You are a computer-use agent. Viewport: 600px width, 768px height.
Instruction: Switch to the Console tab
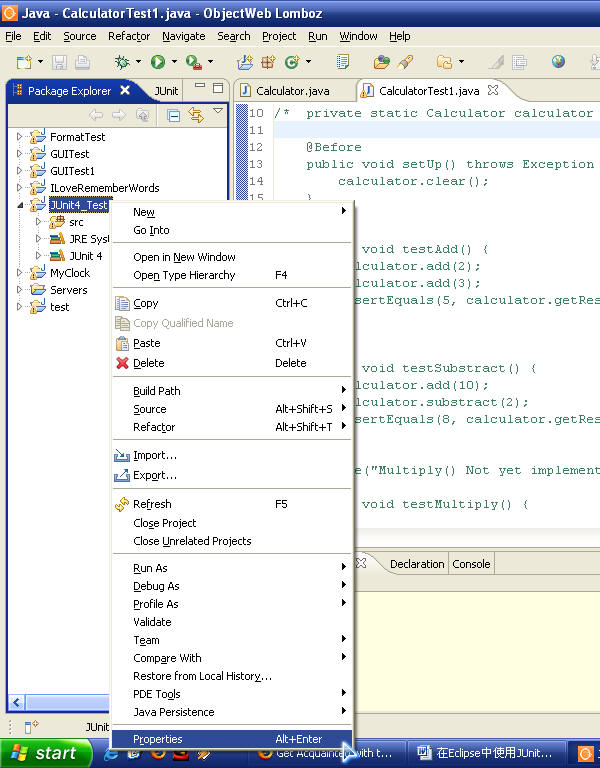[x=471, y=564]
